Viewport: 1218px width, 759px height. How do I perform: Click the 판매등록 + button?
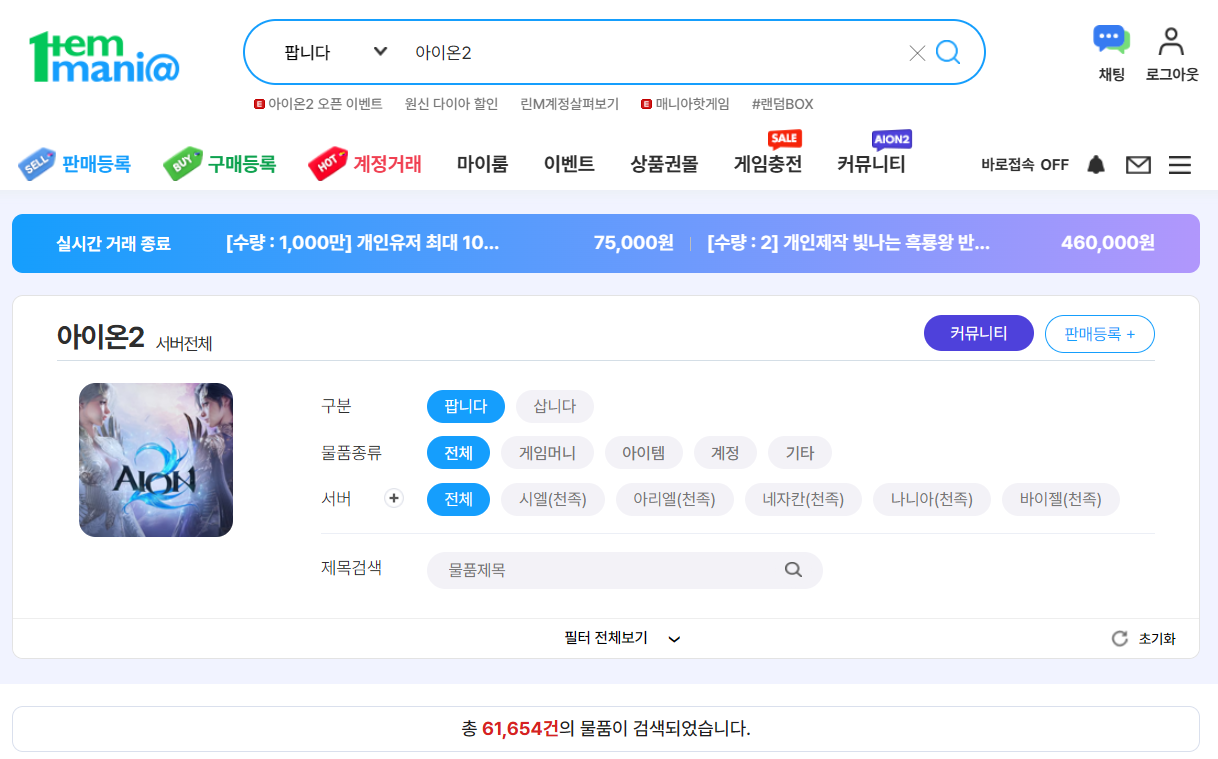coord(1100,334)
